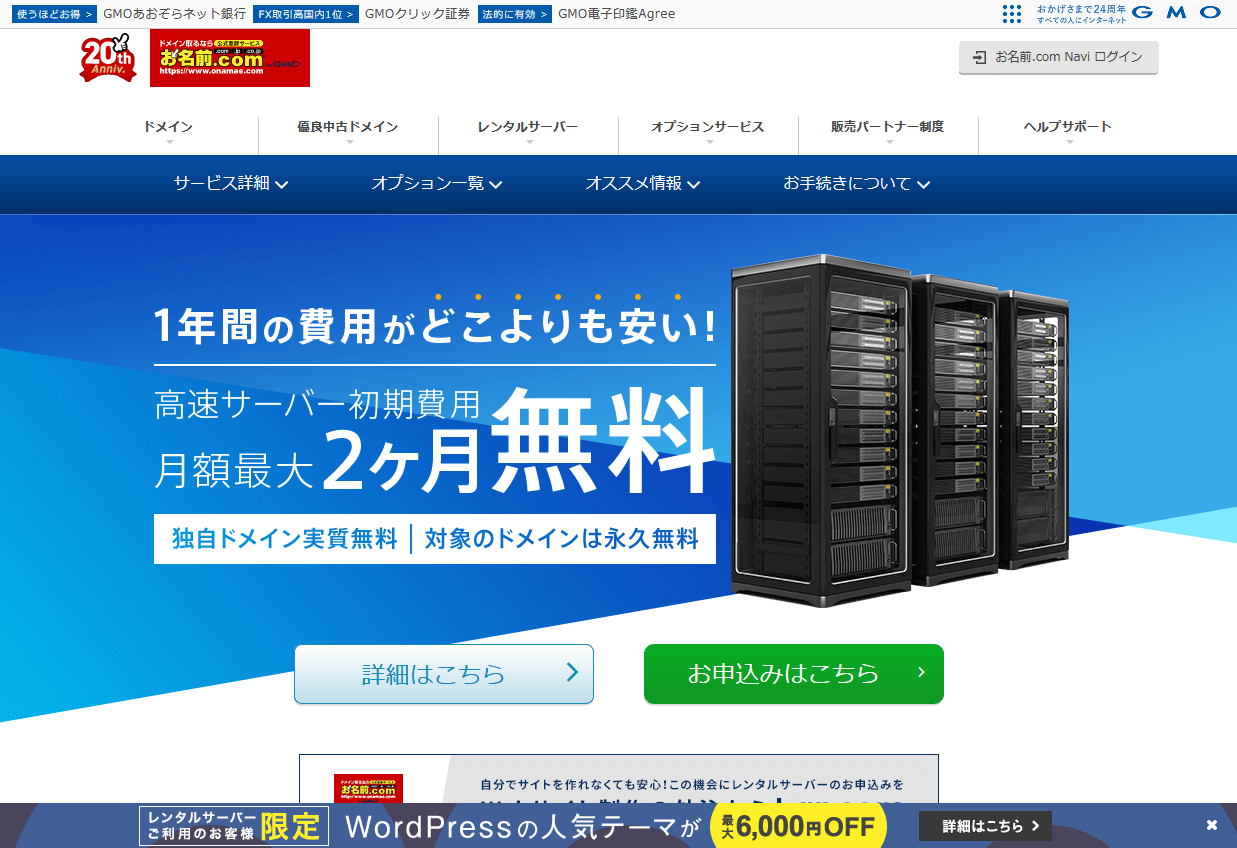Click the 20th Anniversary badge
This screenshot has height=848, width=1237.
coord(107,59)
